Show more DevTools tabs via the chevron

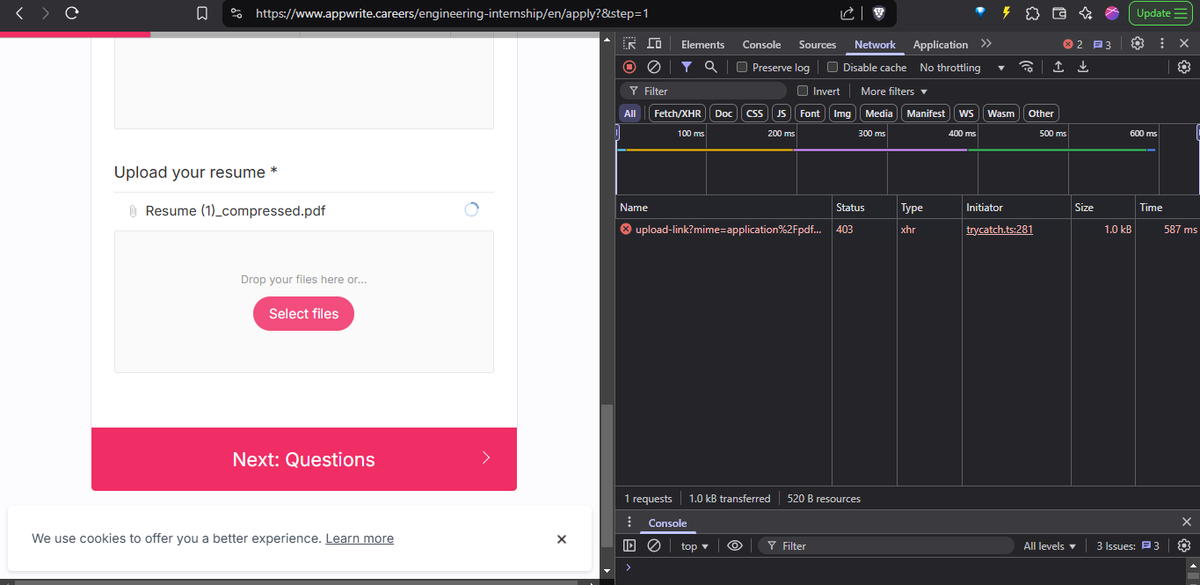point(986,44)
